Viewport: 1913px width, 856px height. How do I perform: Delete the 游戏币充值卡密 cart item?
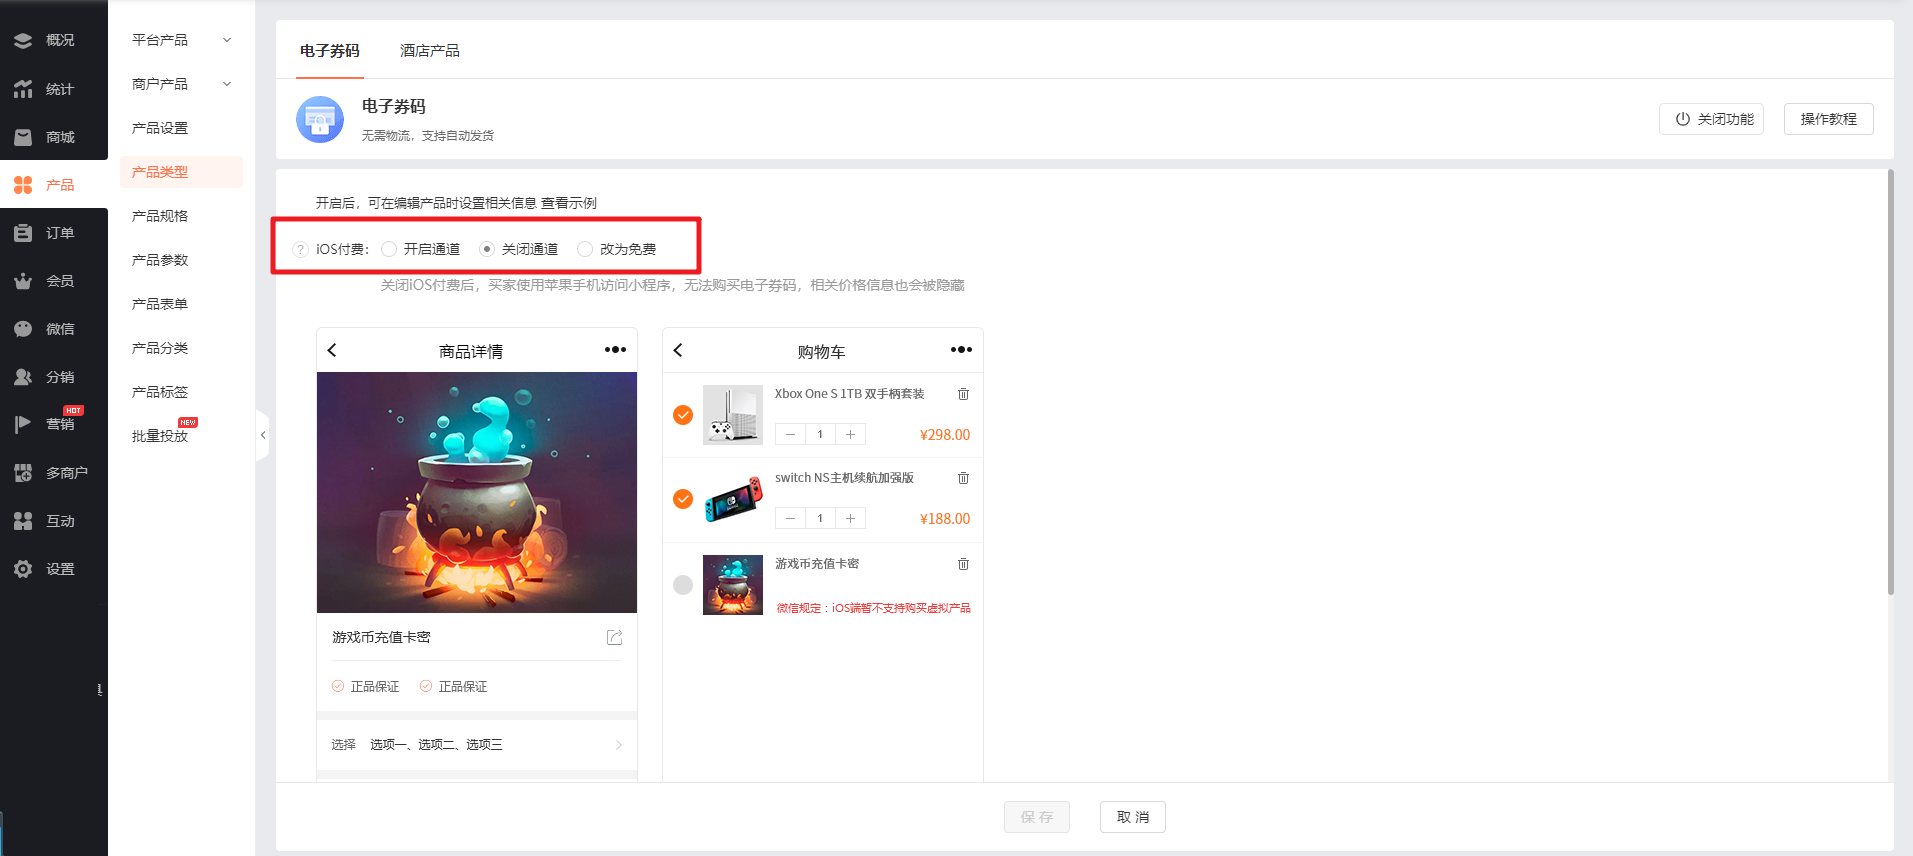[963, 564]
